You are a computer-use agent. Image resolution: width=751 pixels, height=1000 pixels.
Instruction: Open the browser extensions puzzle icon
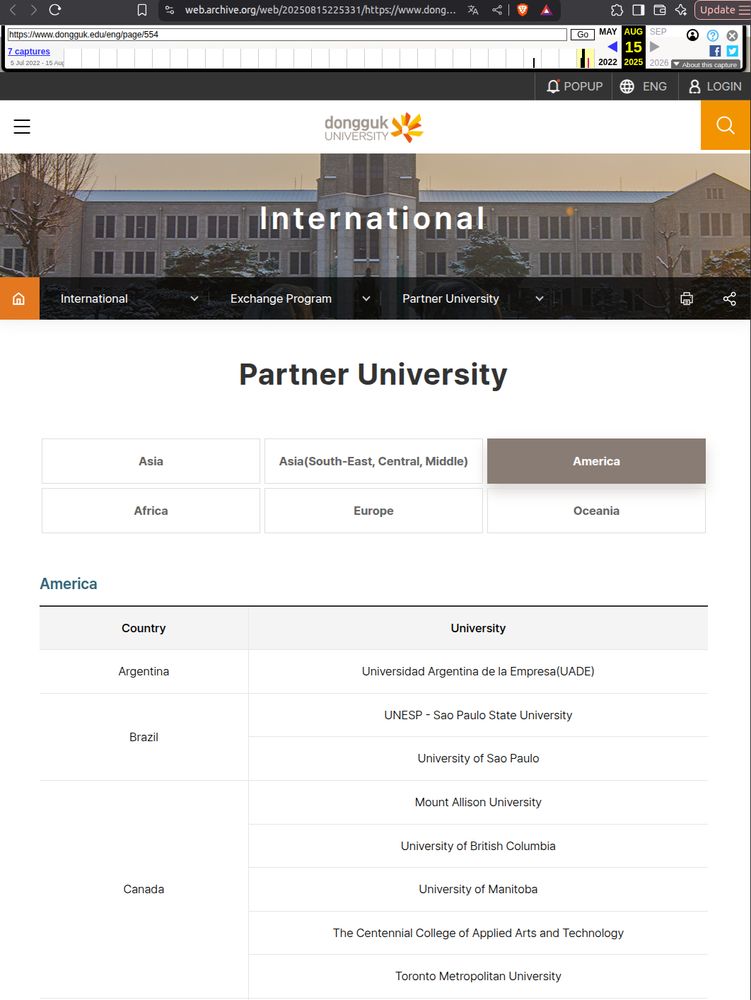[616, 10]
